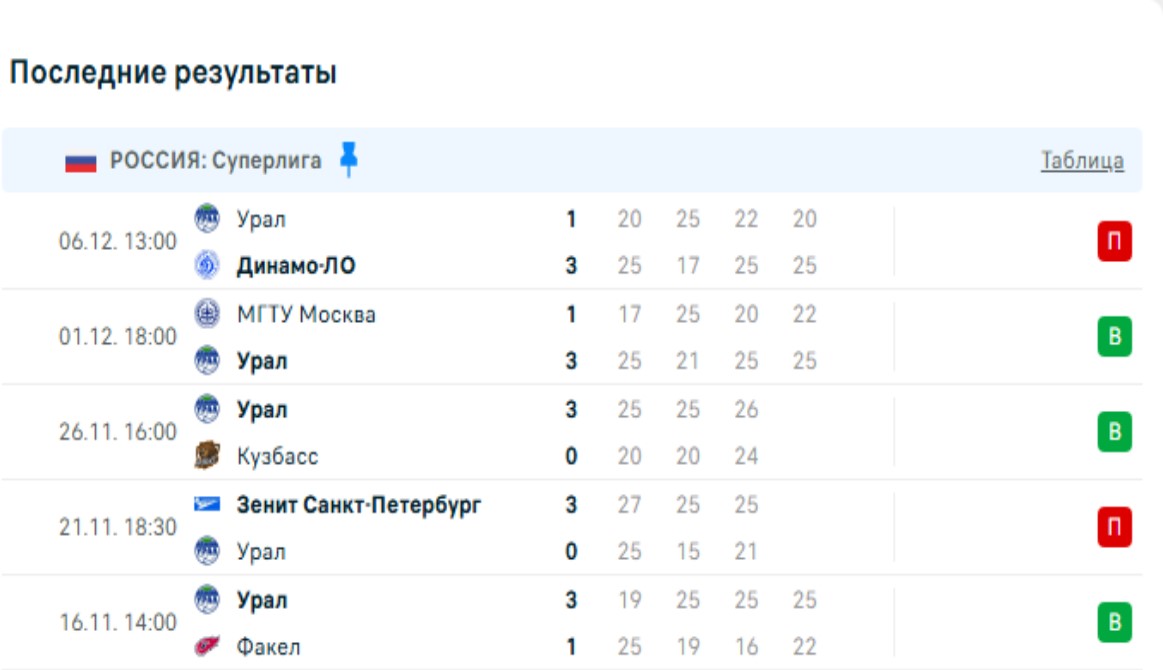Click the green В badge for 16.11 match

(1114, 623)
